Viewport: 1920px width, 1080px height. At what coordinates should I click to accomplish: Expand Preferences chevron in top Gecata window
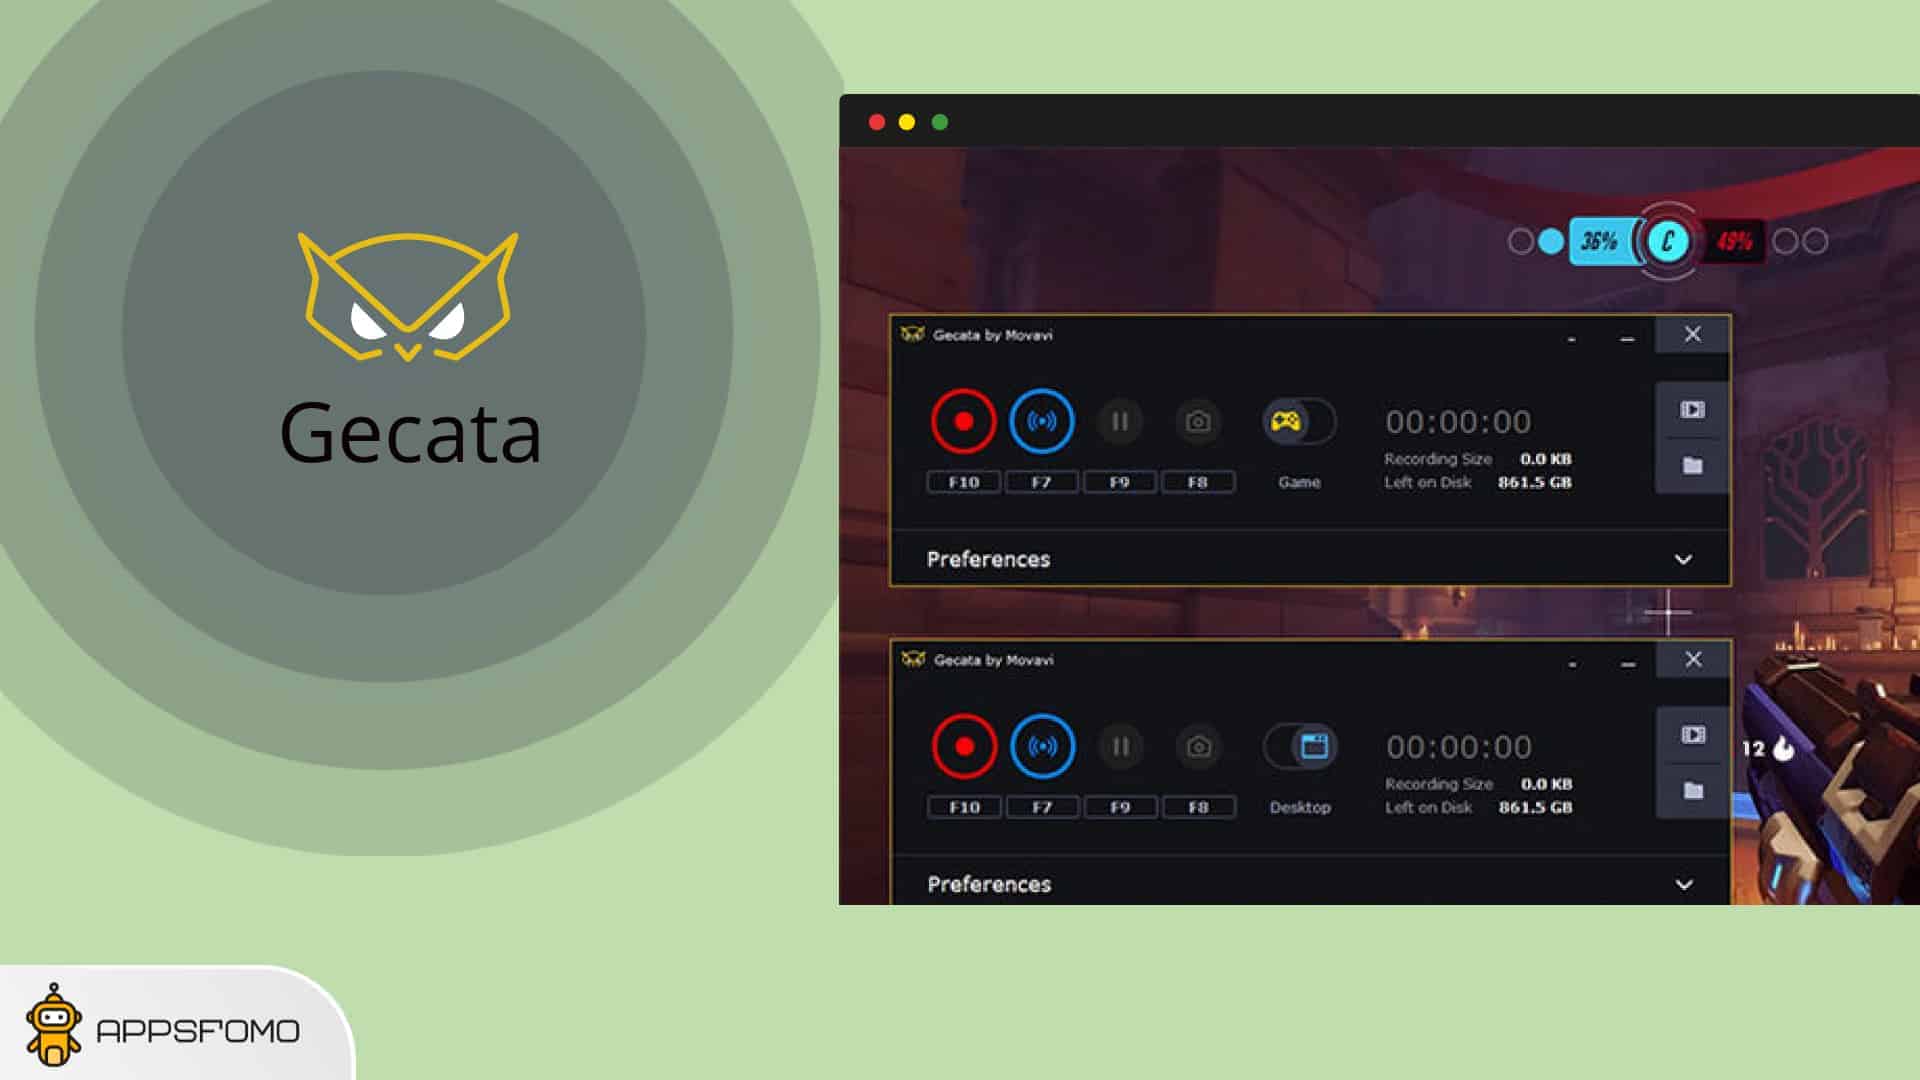[1683, 559]
